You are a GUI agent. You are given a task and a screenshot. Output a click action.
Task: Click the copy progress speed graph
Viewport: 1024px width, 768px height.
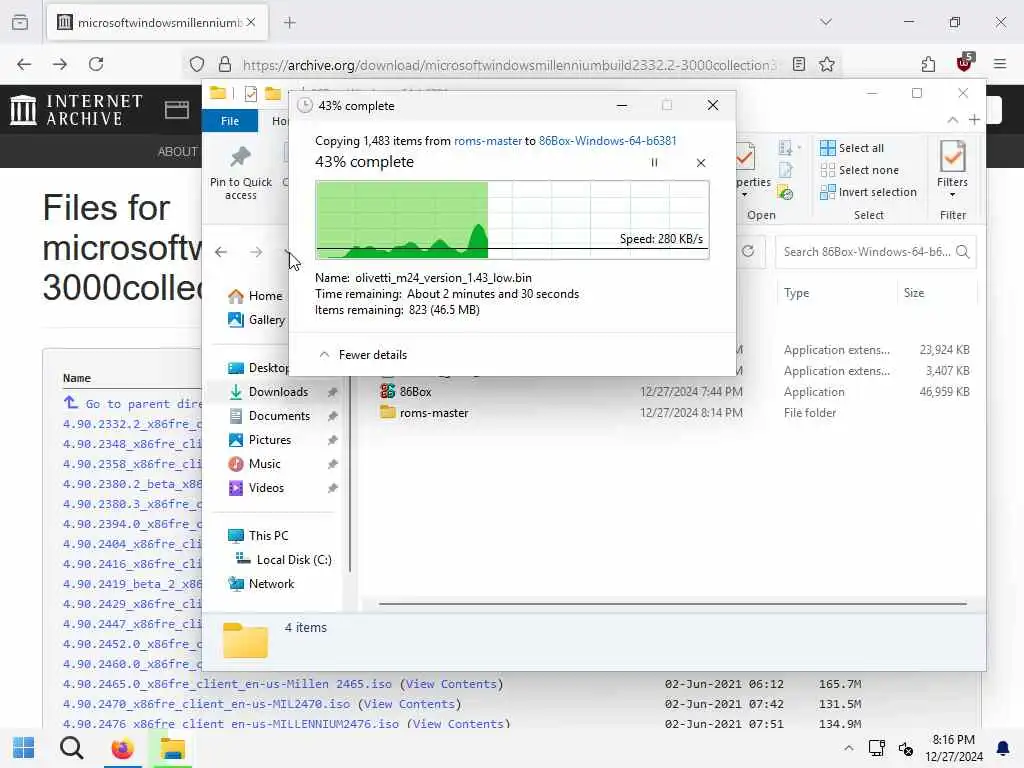tap(512, 219)
